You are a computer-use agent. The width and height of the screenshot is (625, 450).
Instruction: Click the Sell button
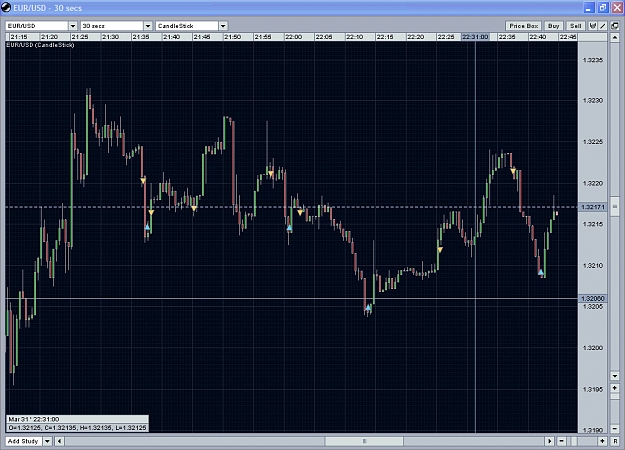click(x=576, y=26)
